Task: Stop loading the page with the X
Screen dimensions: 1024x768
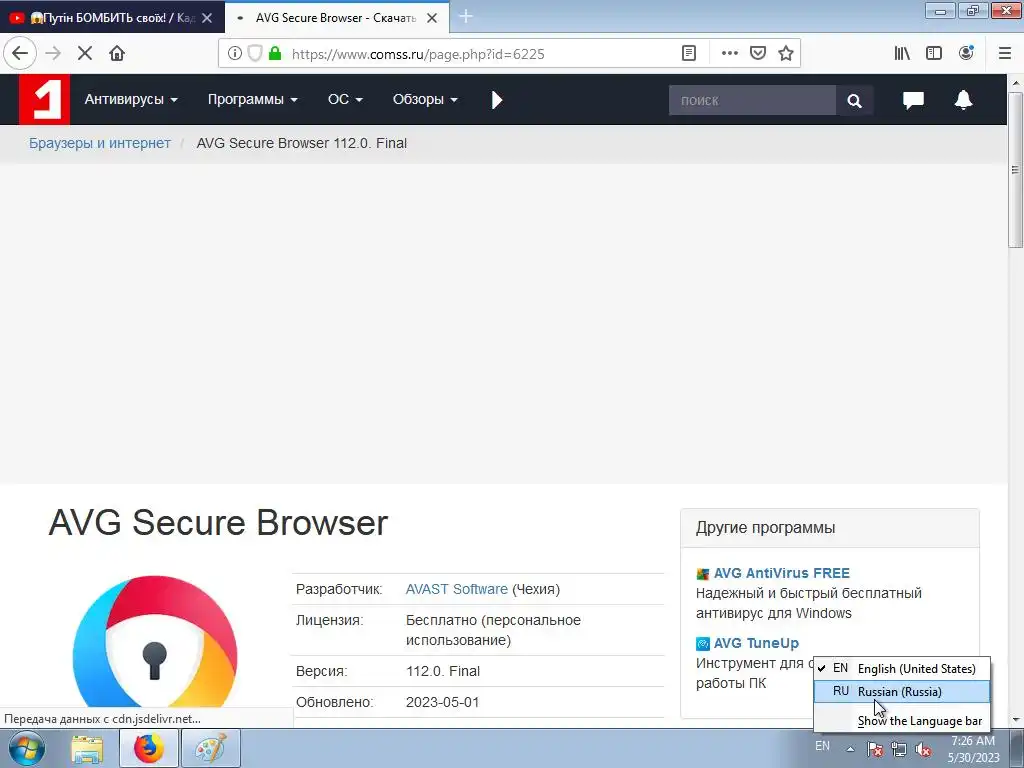Action: 85,54
